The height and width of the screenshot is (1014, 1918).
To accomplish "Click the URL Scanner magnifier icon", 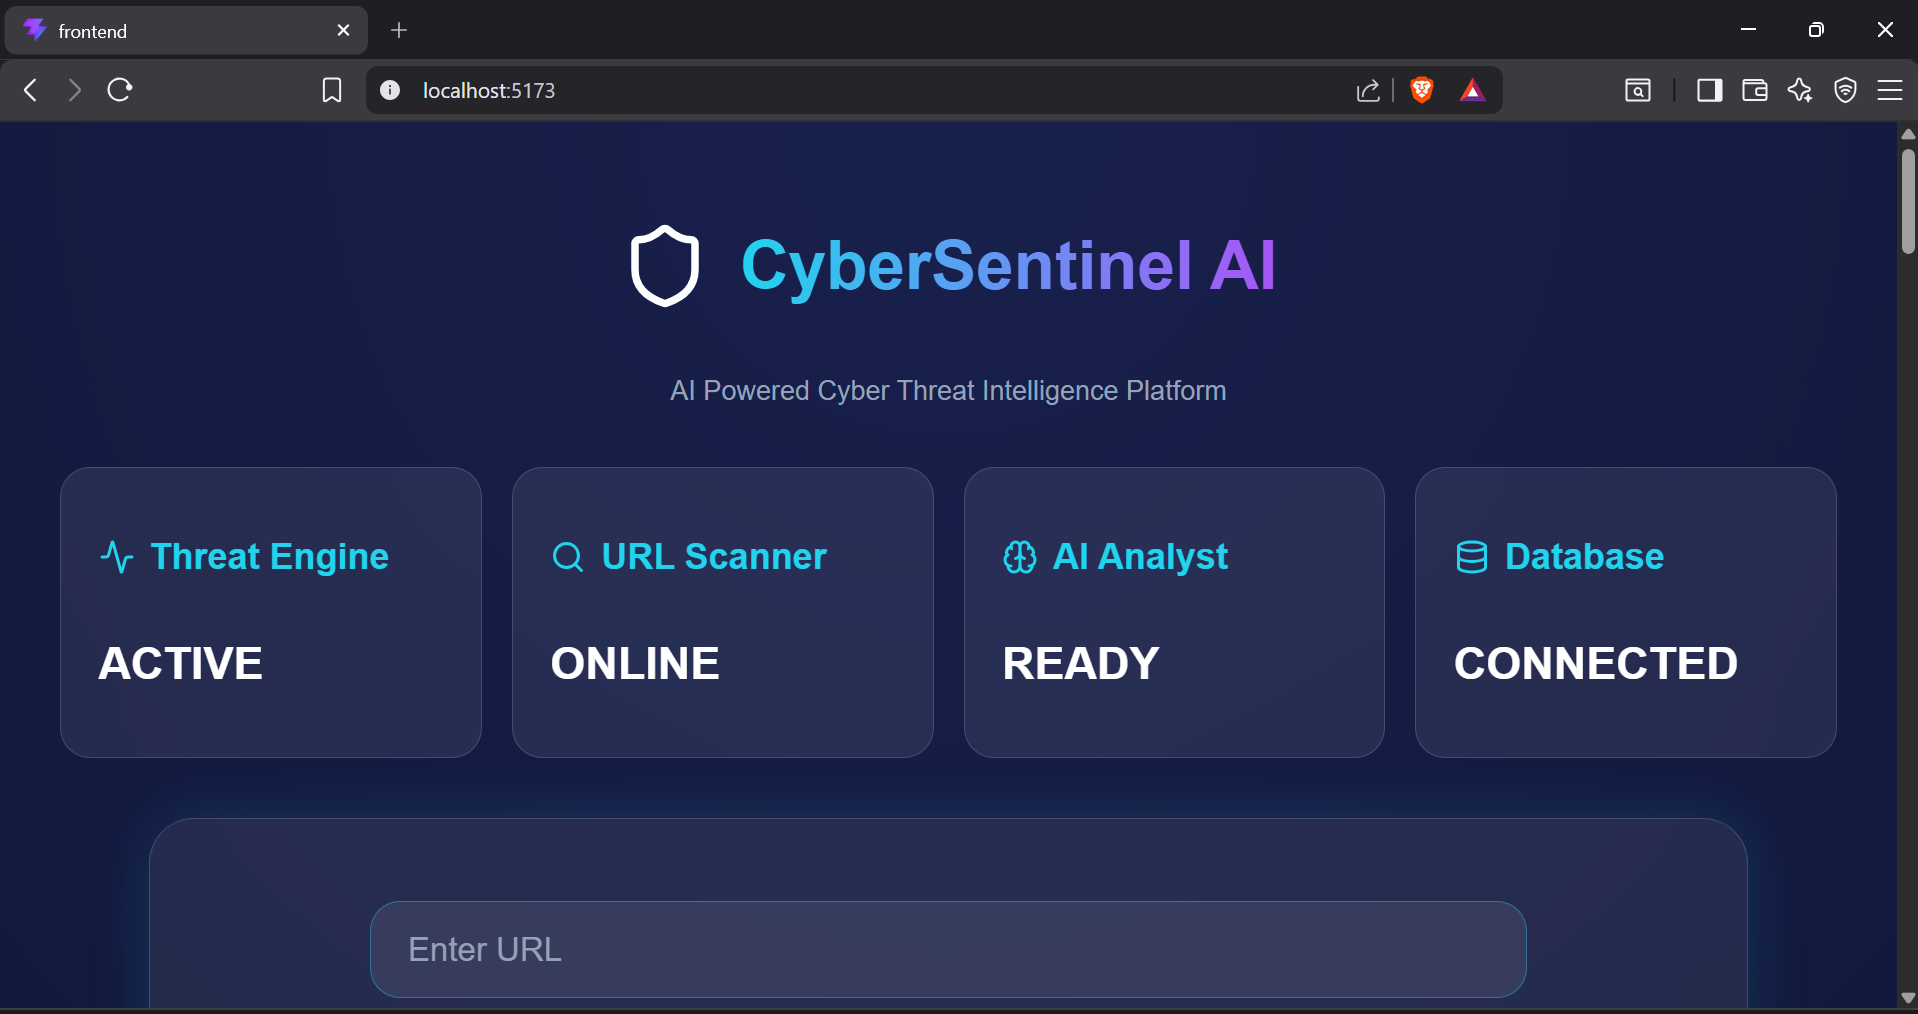I will point(568,557).
